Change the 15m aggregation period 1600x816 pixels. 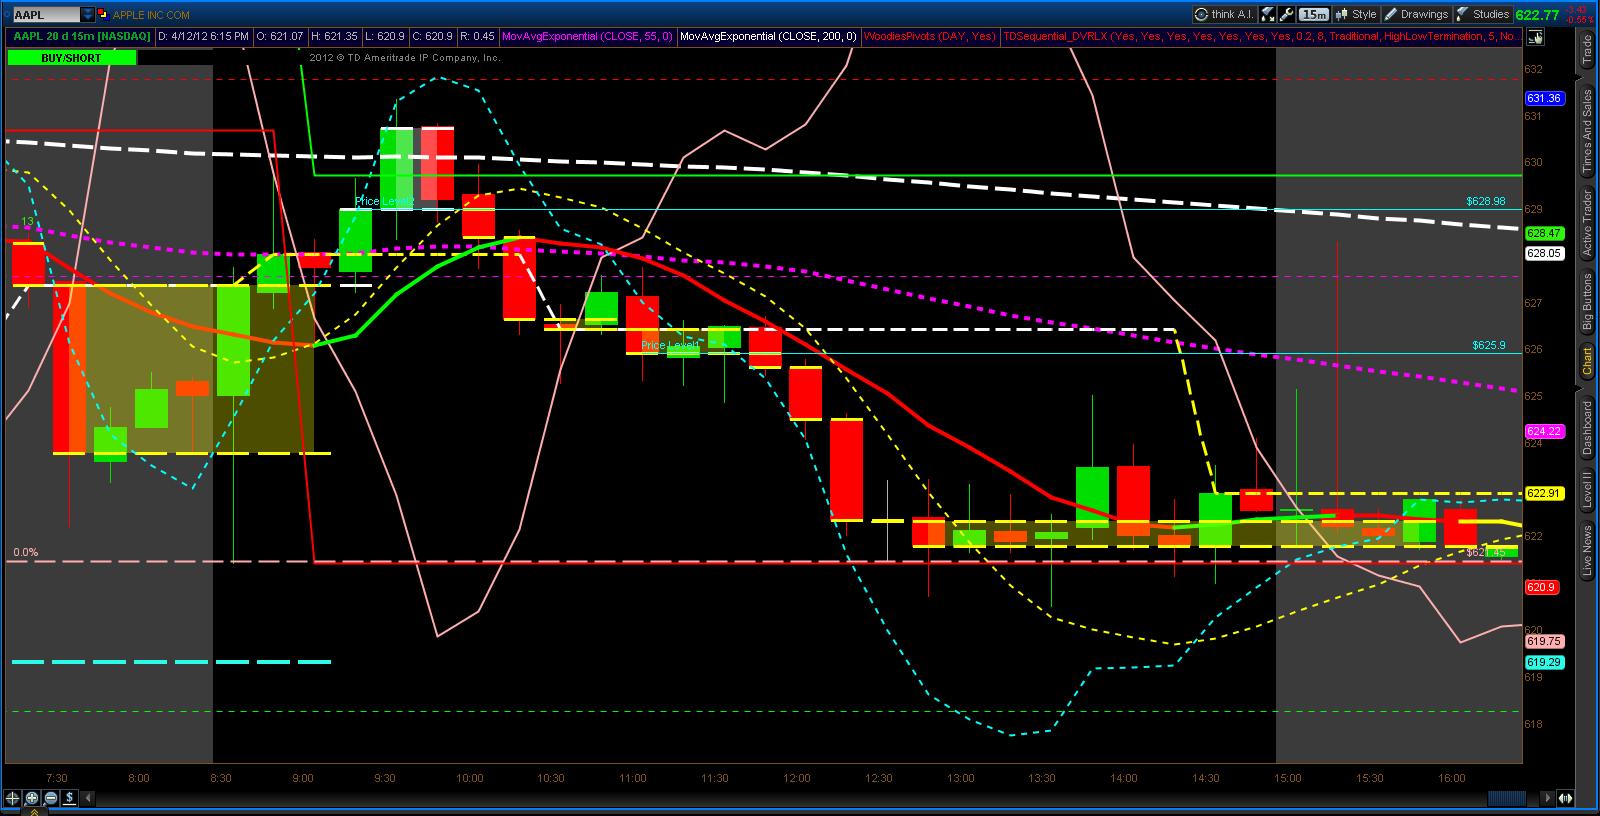click(x=1314, y=14)
